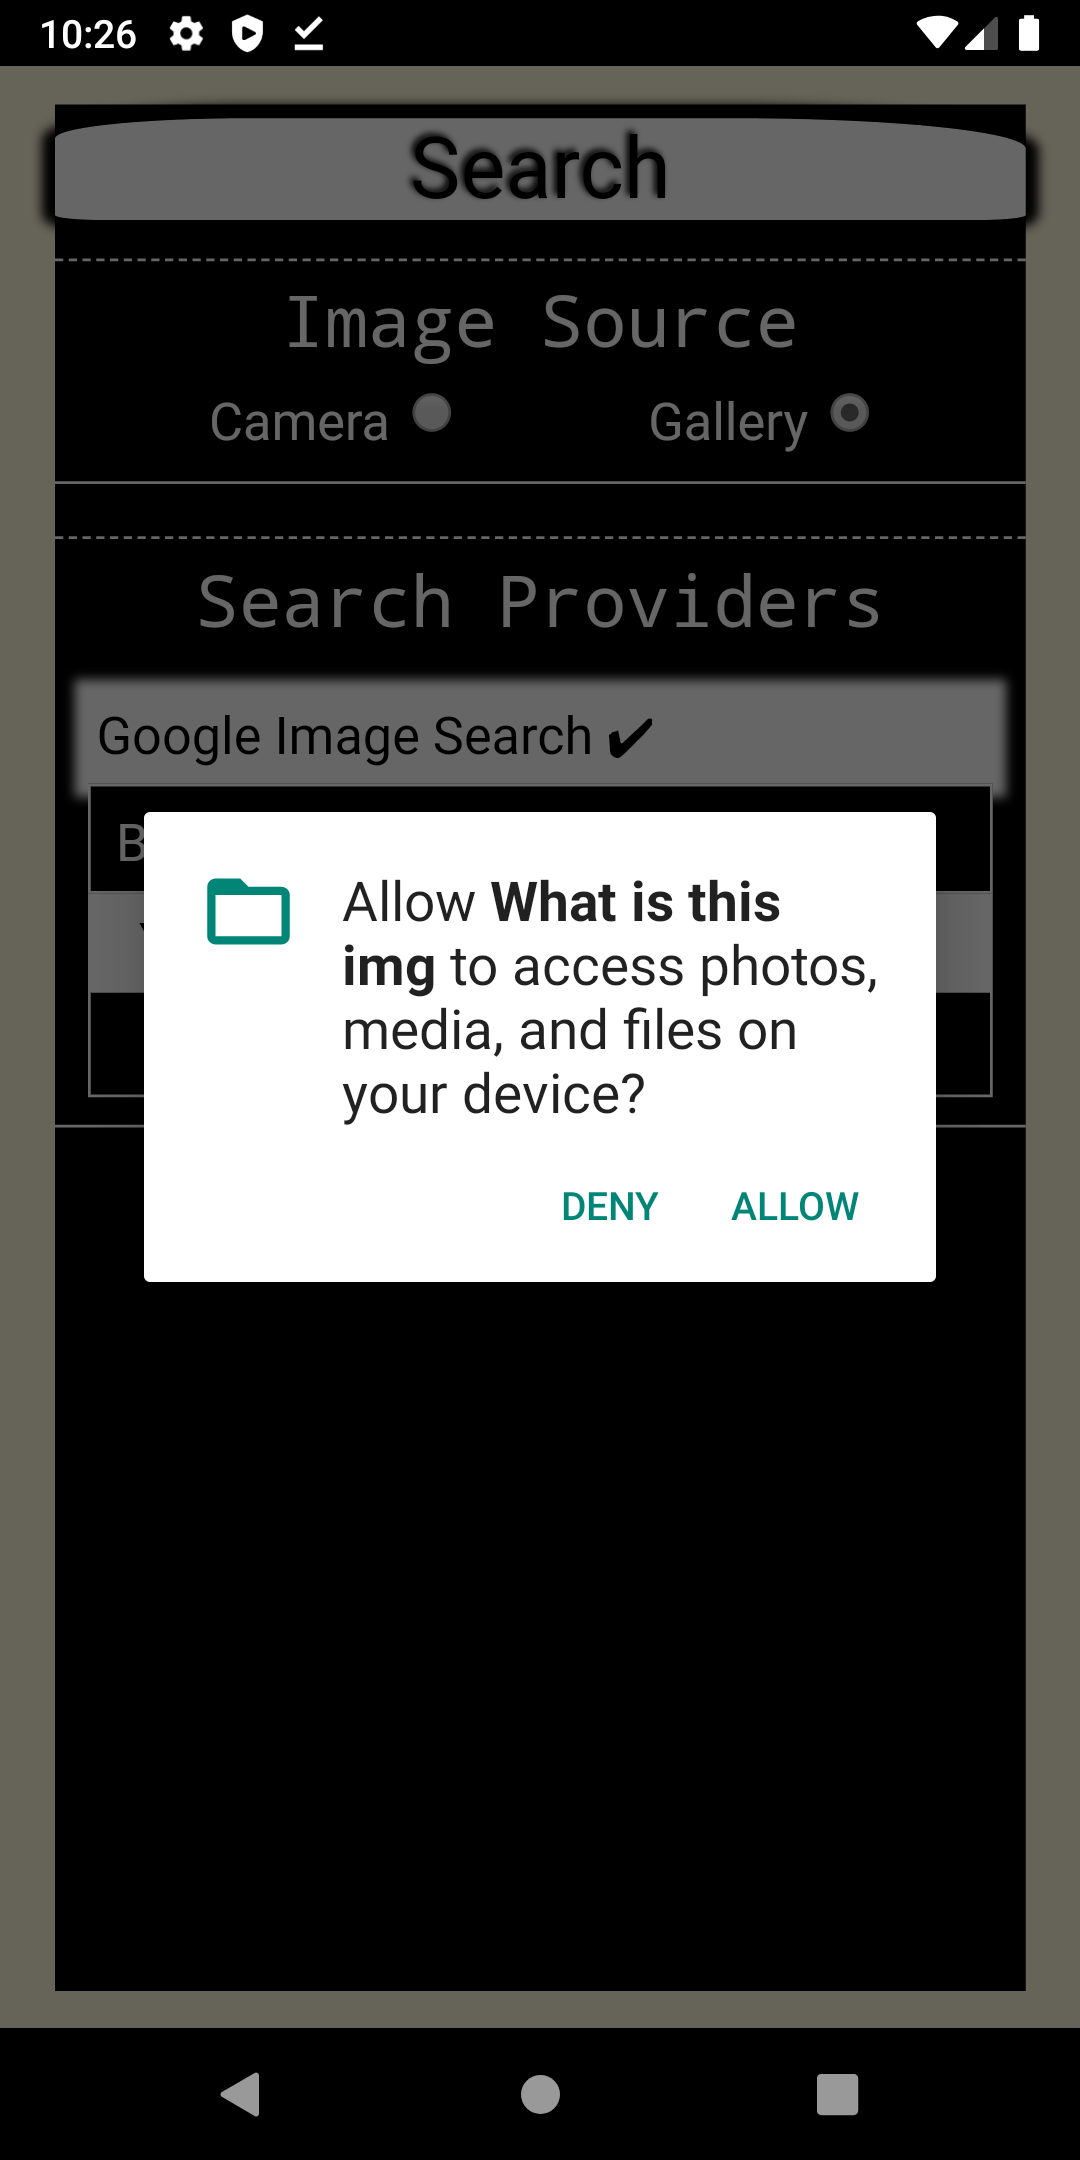This screenshot has width=1080, height=2160.
Task: Select the provider row starting with B
Action: 540,839
